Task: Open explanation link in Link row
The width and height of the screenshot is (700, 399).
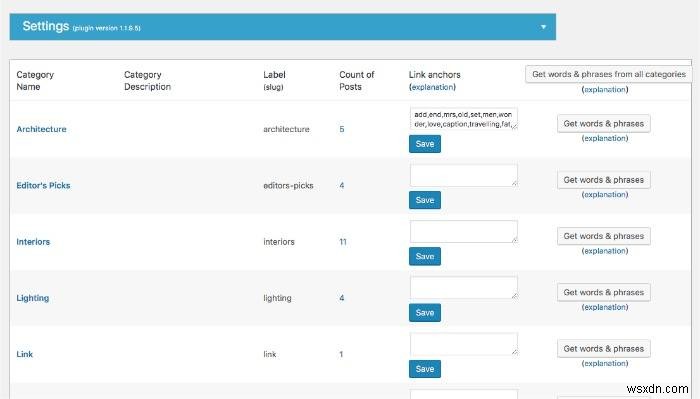Action: [605, 363]
